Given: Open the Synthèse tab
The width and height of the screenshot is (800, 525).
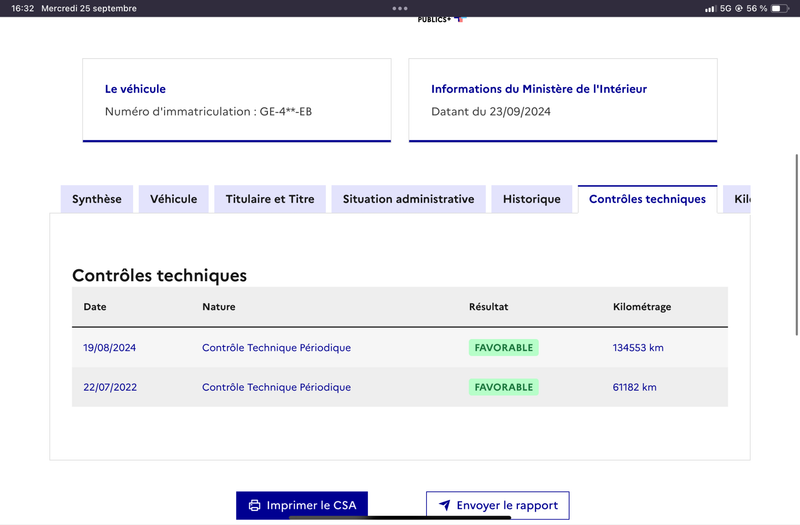Looking at the screenshot, I should 96,199.
